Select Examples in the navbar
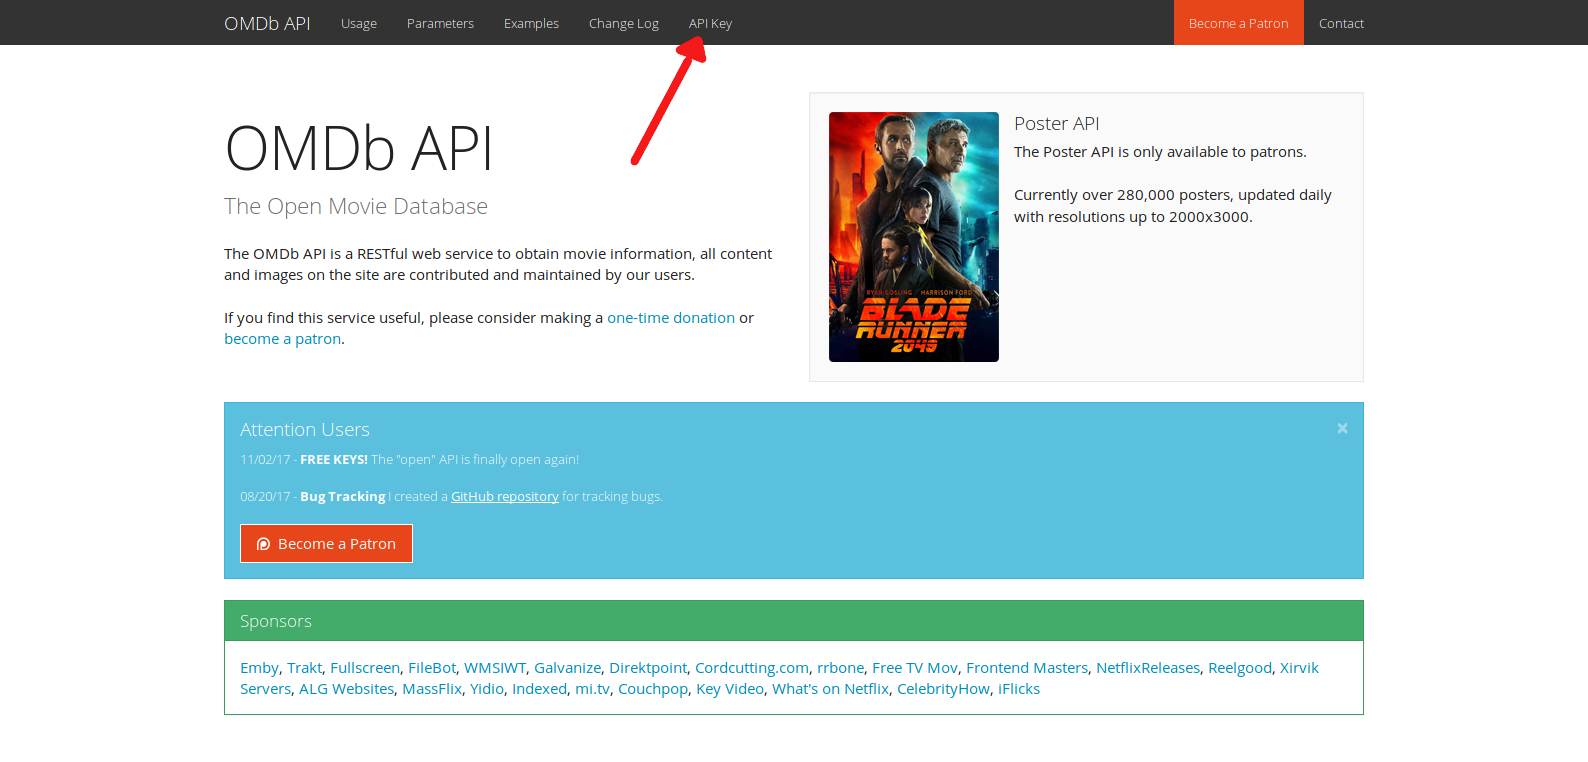The image size is (1588, 762). (x=531, y=23)
